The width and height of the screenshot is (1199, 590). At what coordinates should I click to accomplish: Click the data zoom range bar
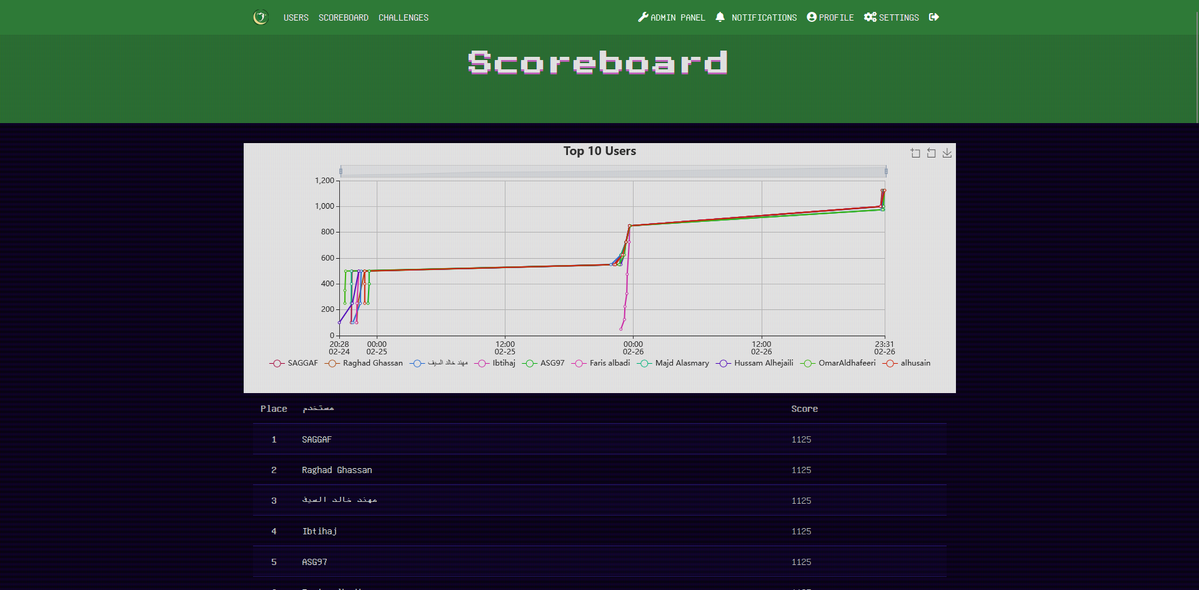[x=613, y=172]
